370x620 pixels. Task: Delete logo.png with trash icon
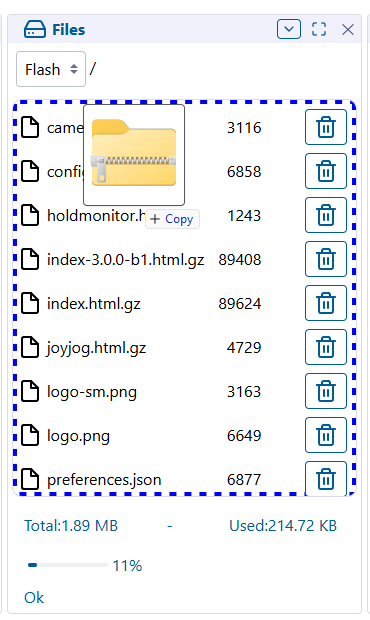click(x=326, y=435)
